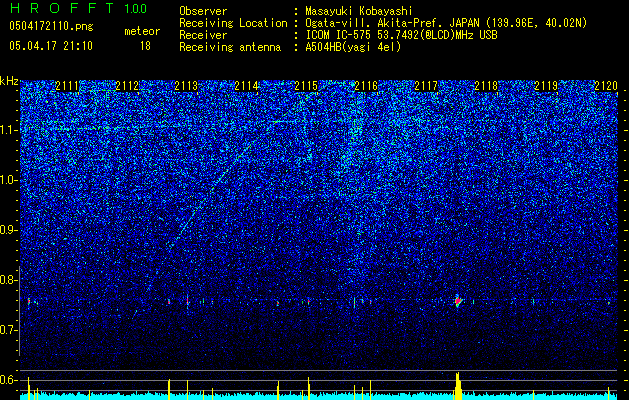Click the strong red meteor echo after 2117

(458, 301)
